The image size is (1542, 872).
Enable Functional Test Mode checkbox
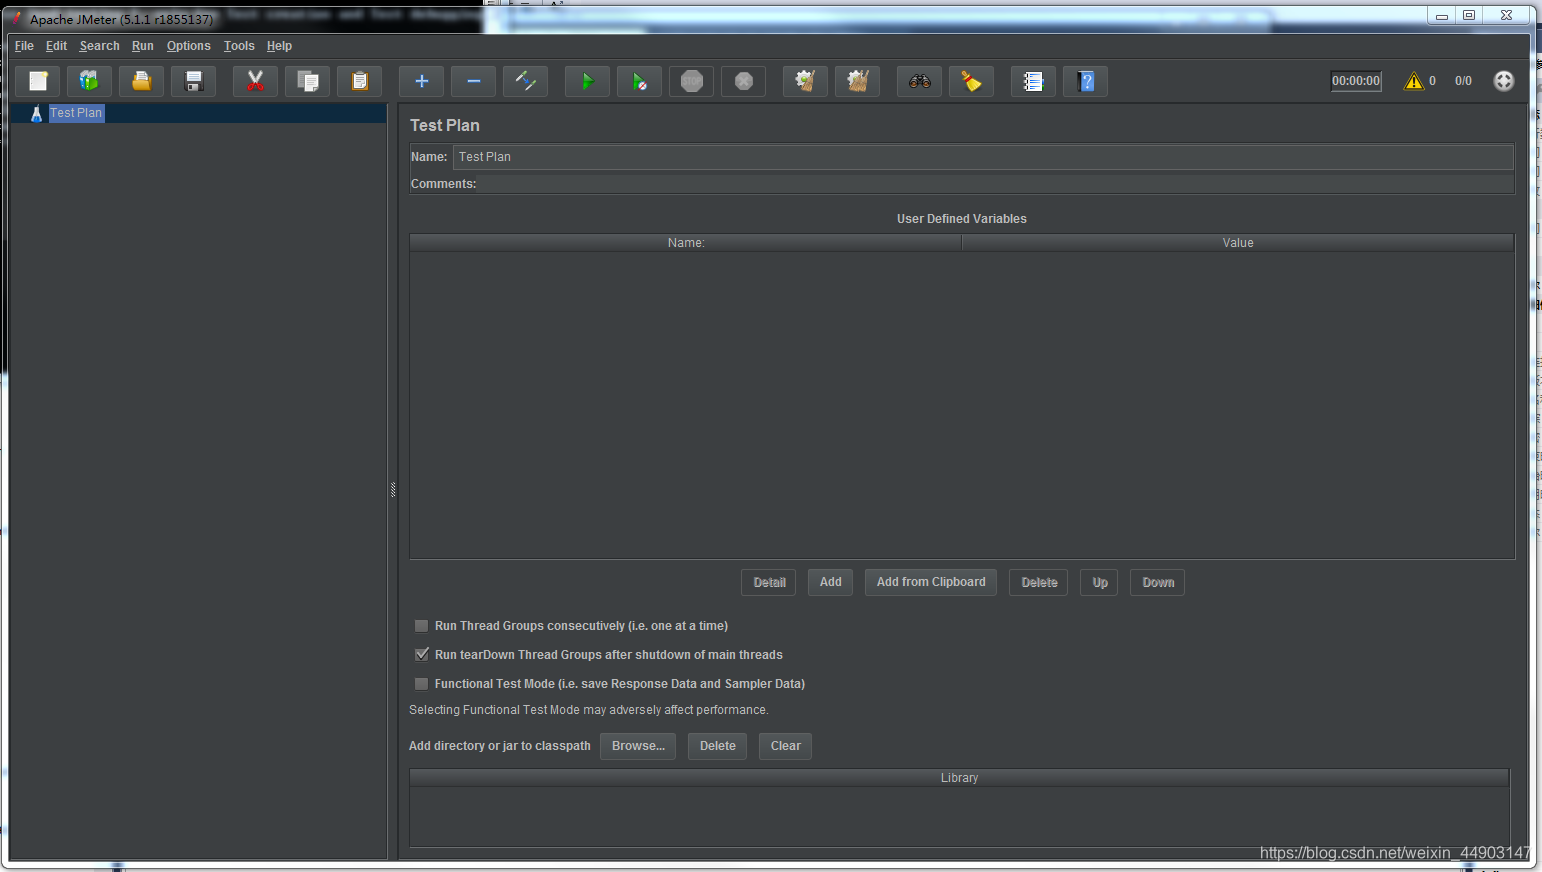point(422,684)
